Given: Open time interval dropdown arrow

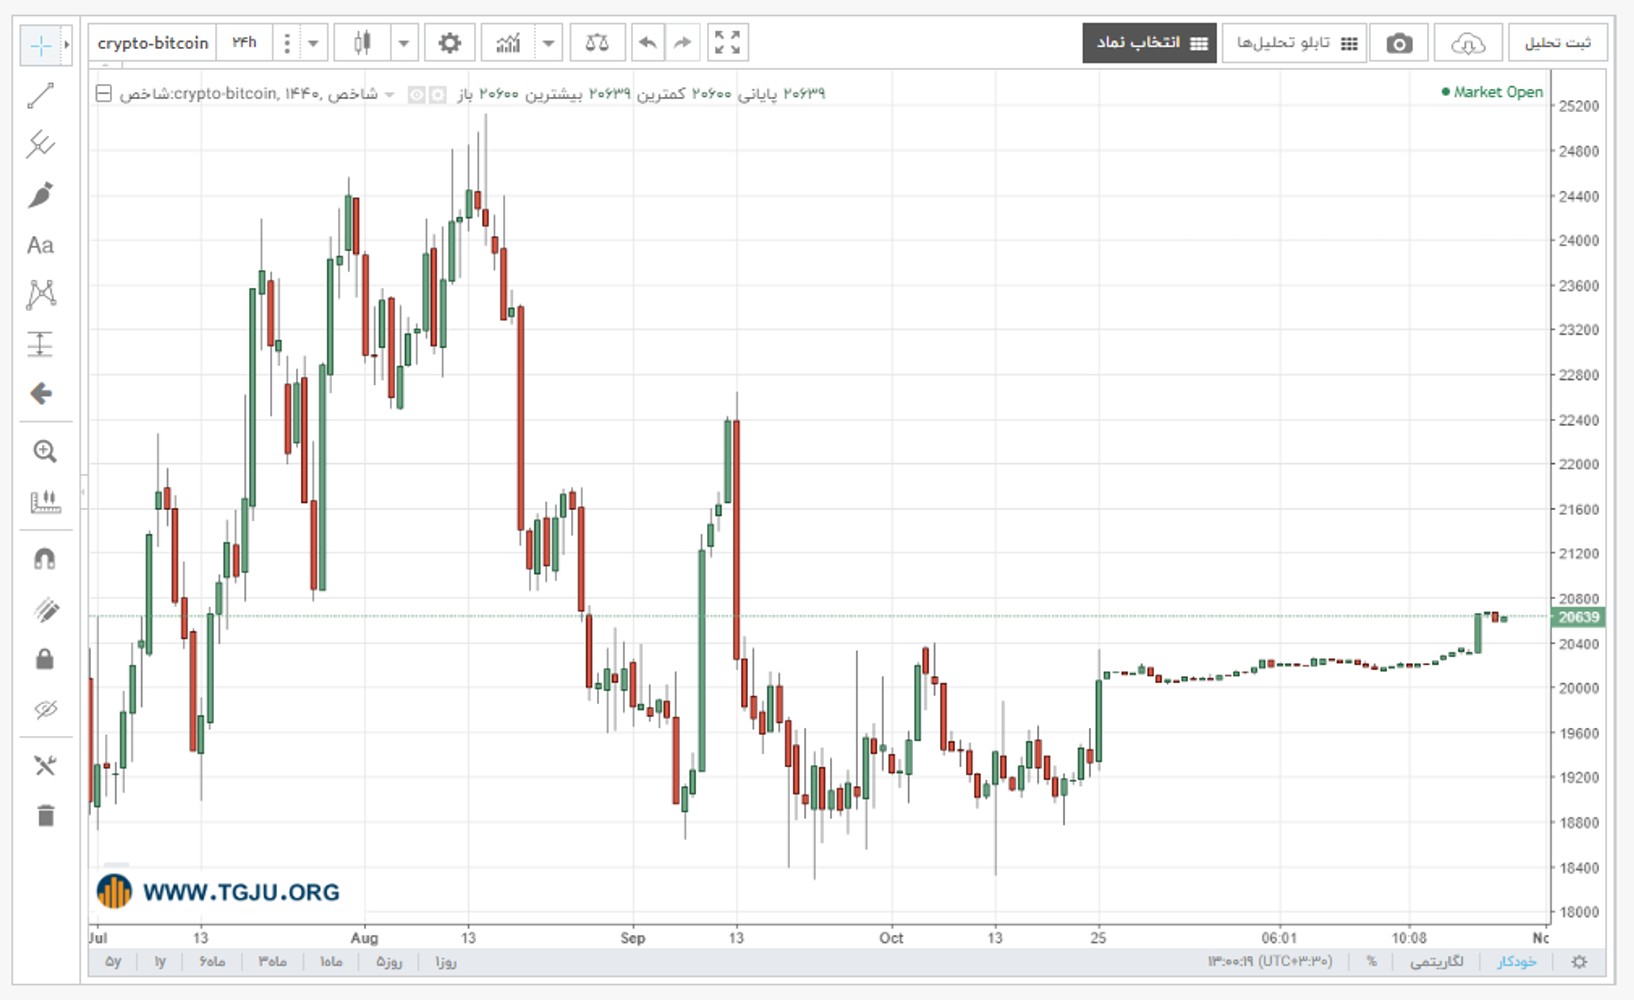Looking at the screenshot, I should point(313,43).
